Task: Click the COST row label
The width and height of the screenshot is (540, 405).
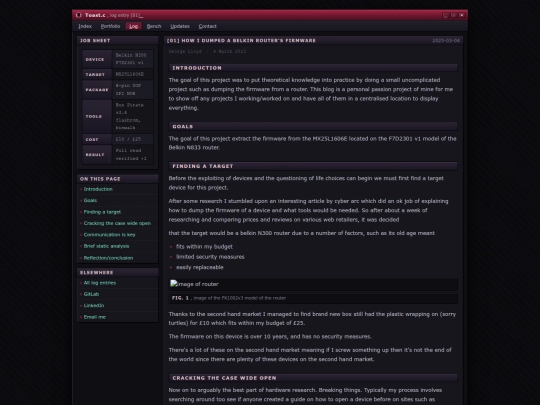Action: click(x=97, y=139)
